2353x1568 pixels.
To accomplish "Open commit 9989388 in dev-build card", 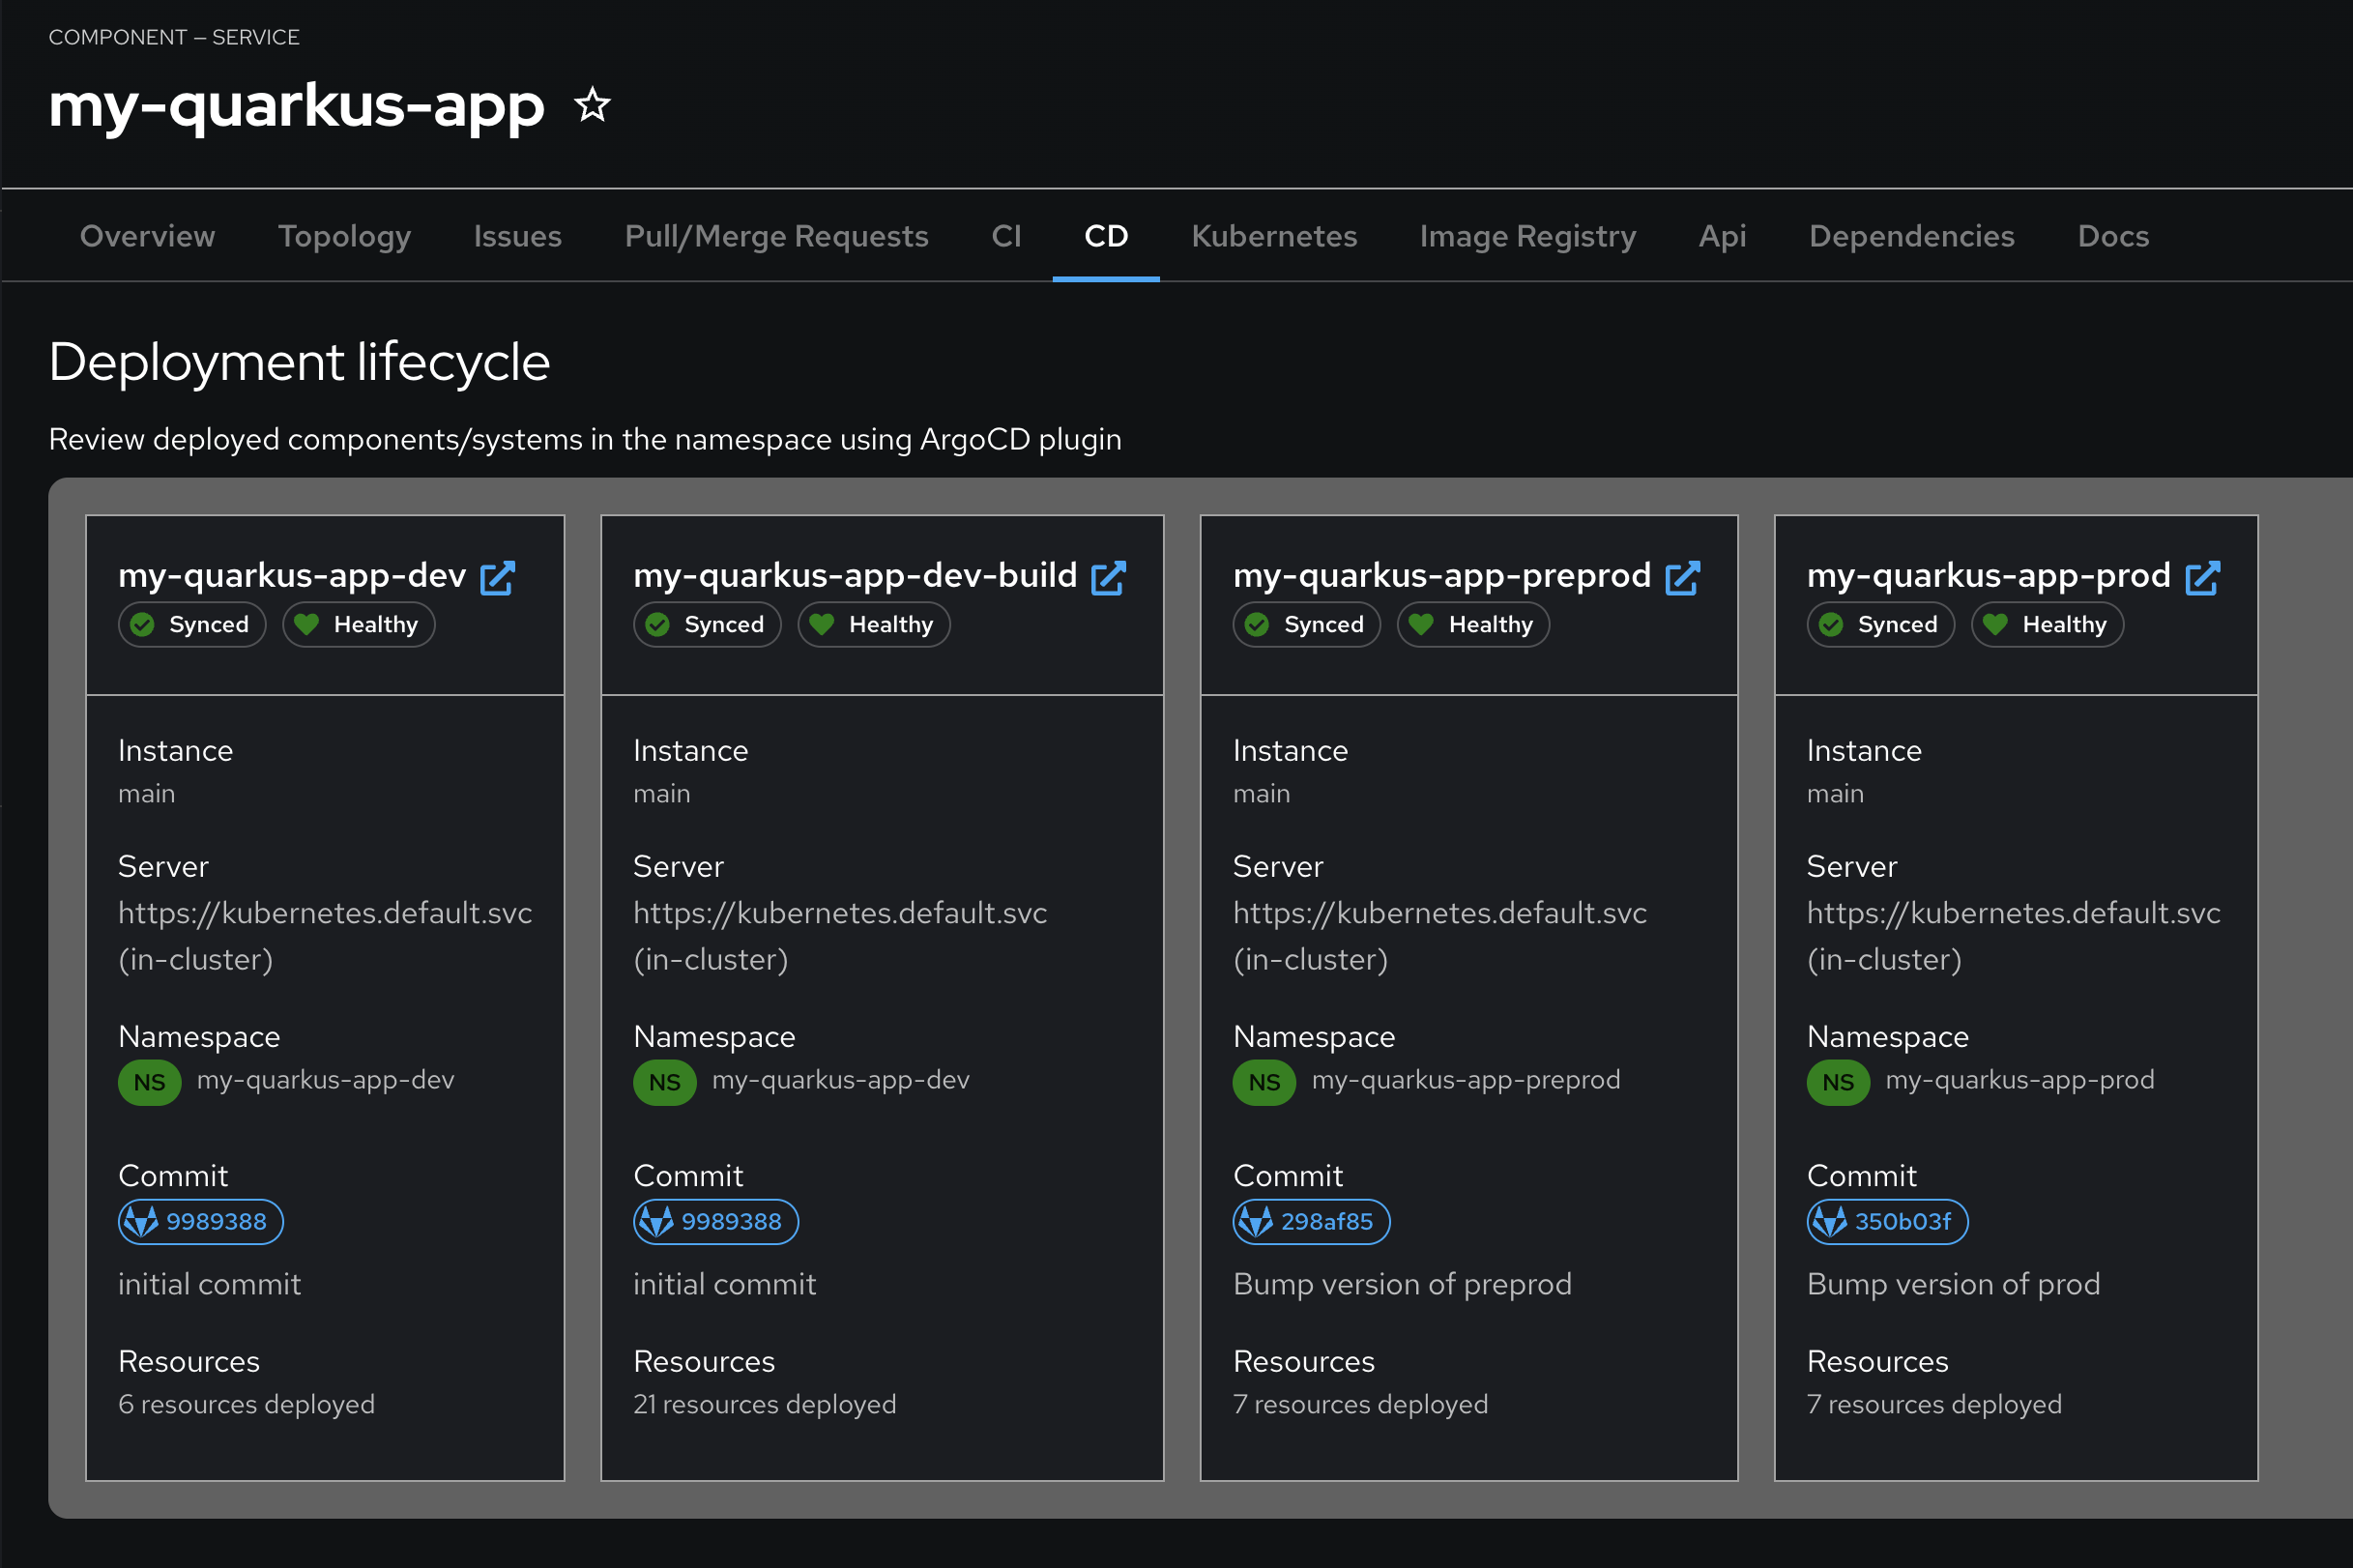I will pos(716,1222).
